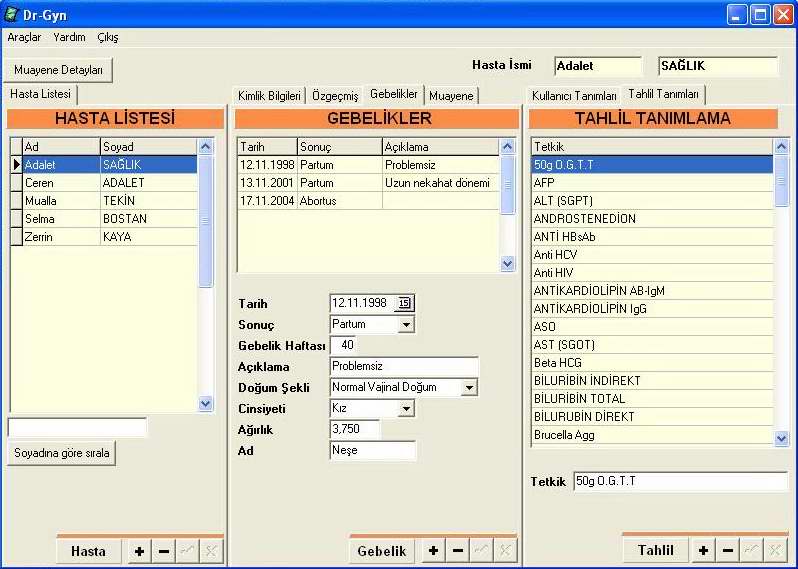The image size is (798, 569).
Task: Add a new patient with Hasta plus icon
Action: (139, 551)
